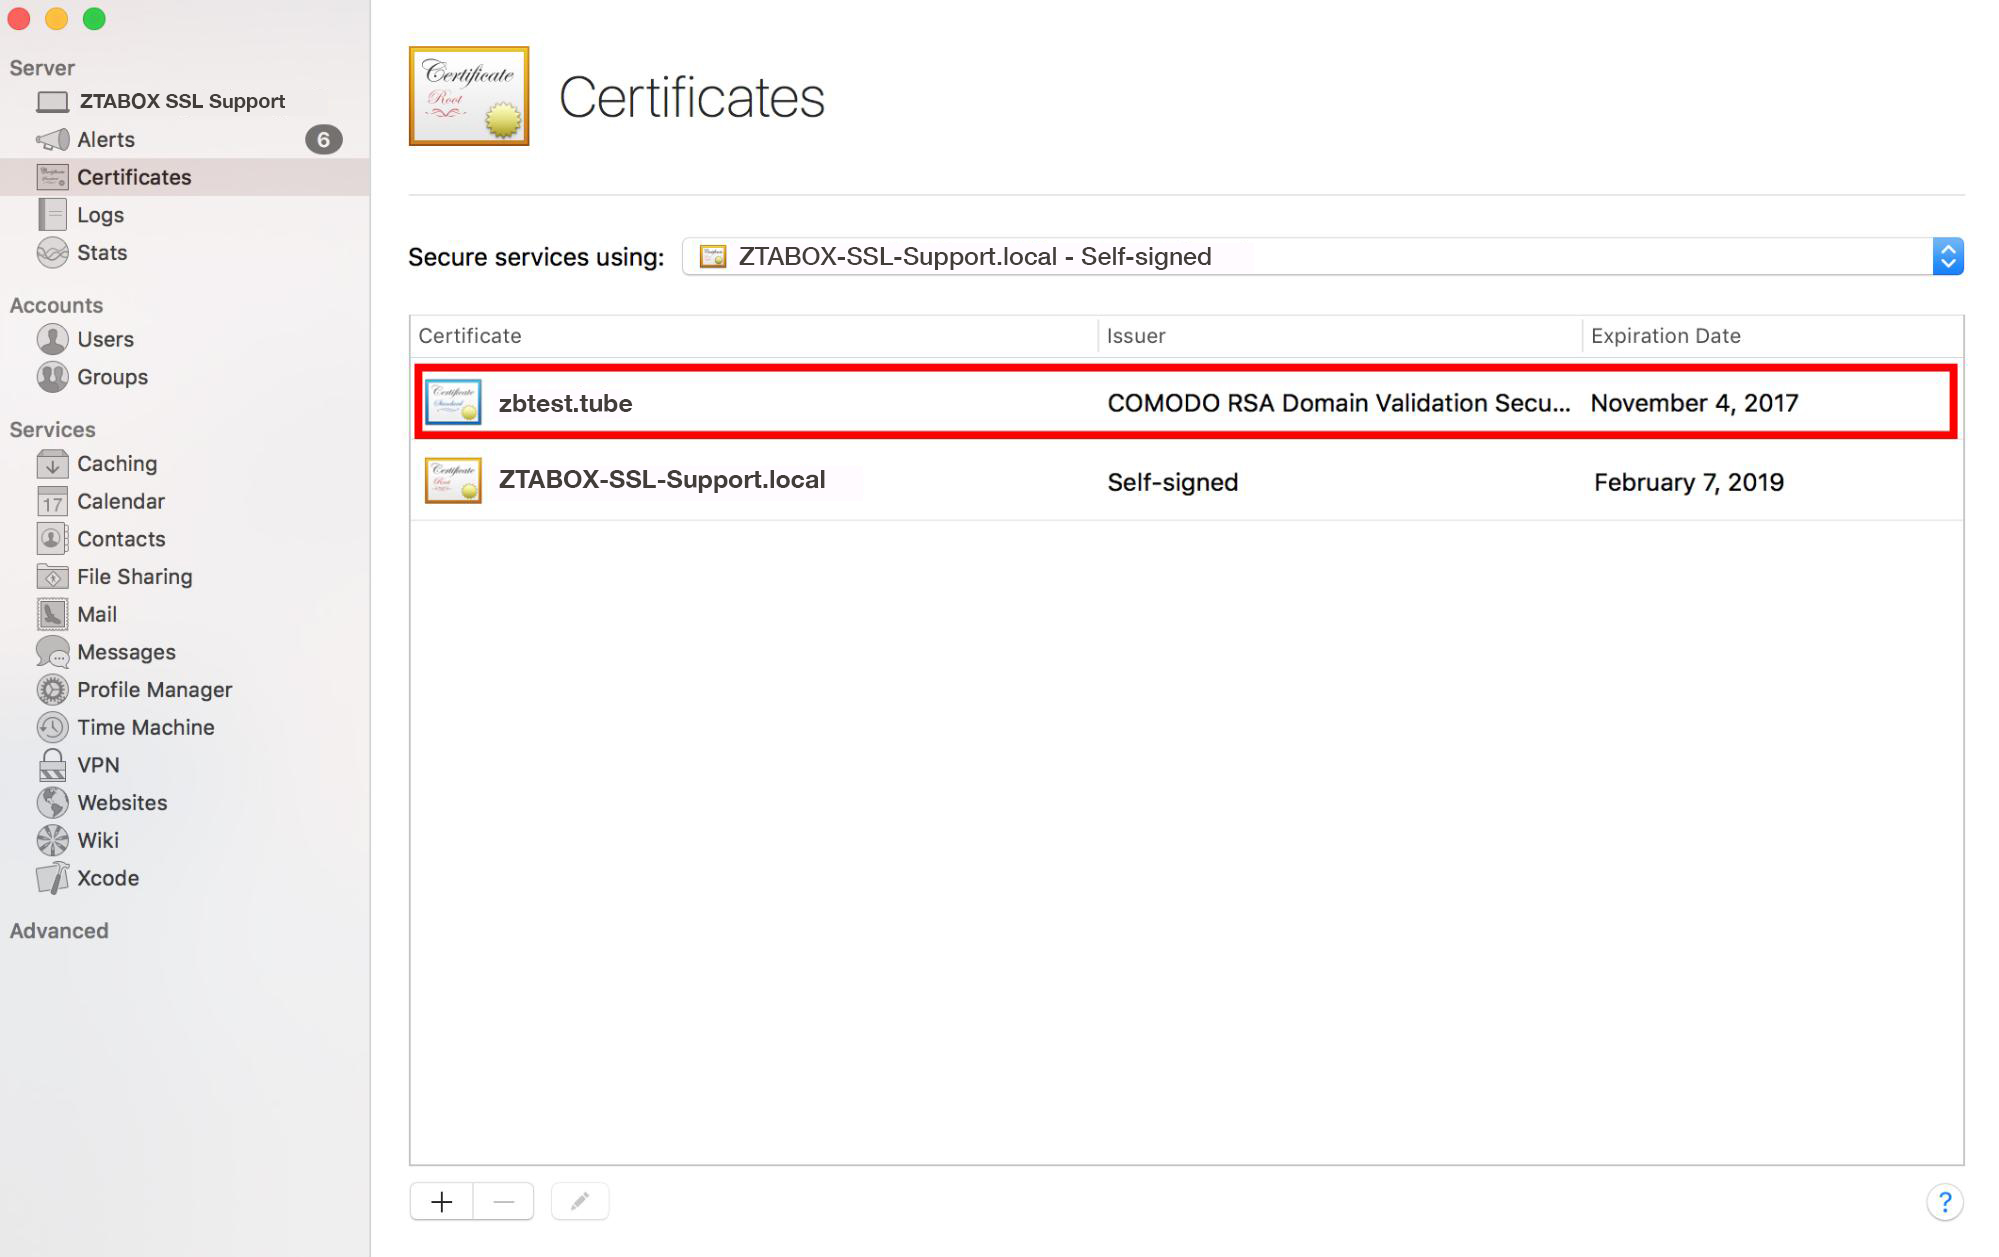Select the Wiki pinwheel icon
This screenshot has height=1257, width=1999.
[52, 840]
